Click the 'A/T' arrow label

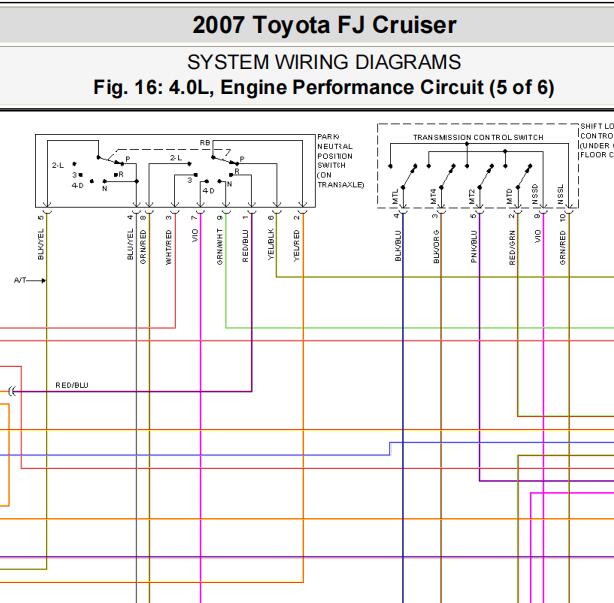tap(20, 280)
